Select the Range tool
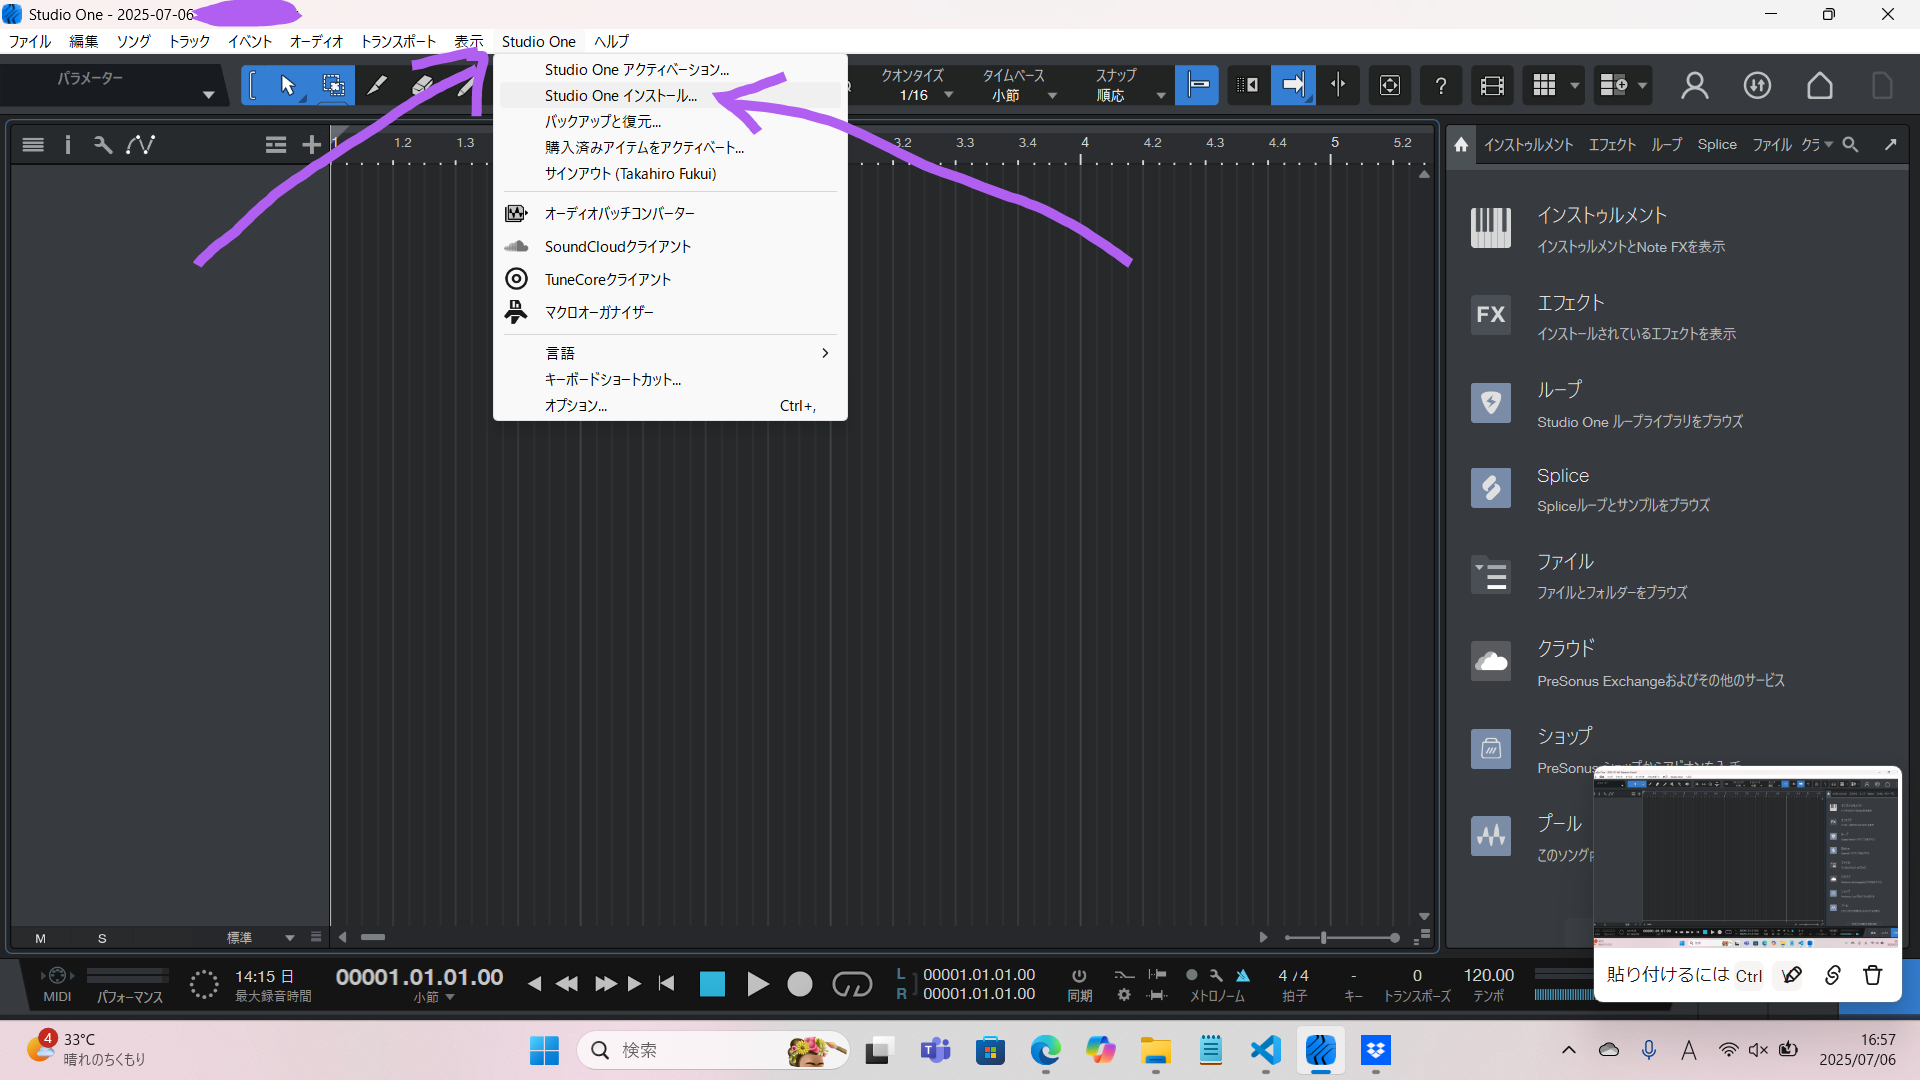1920x1080 pixels. (333, 85)
